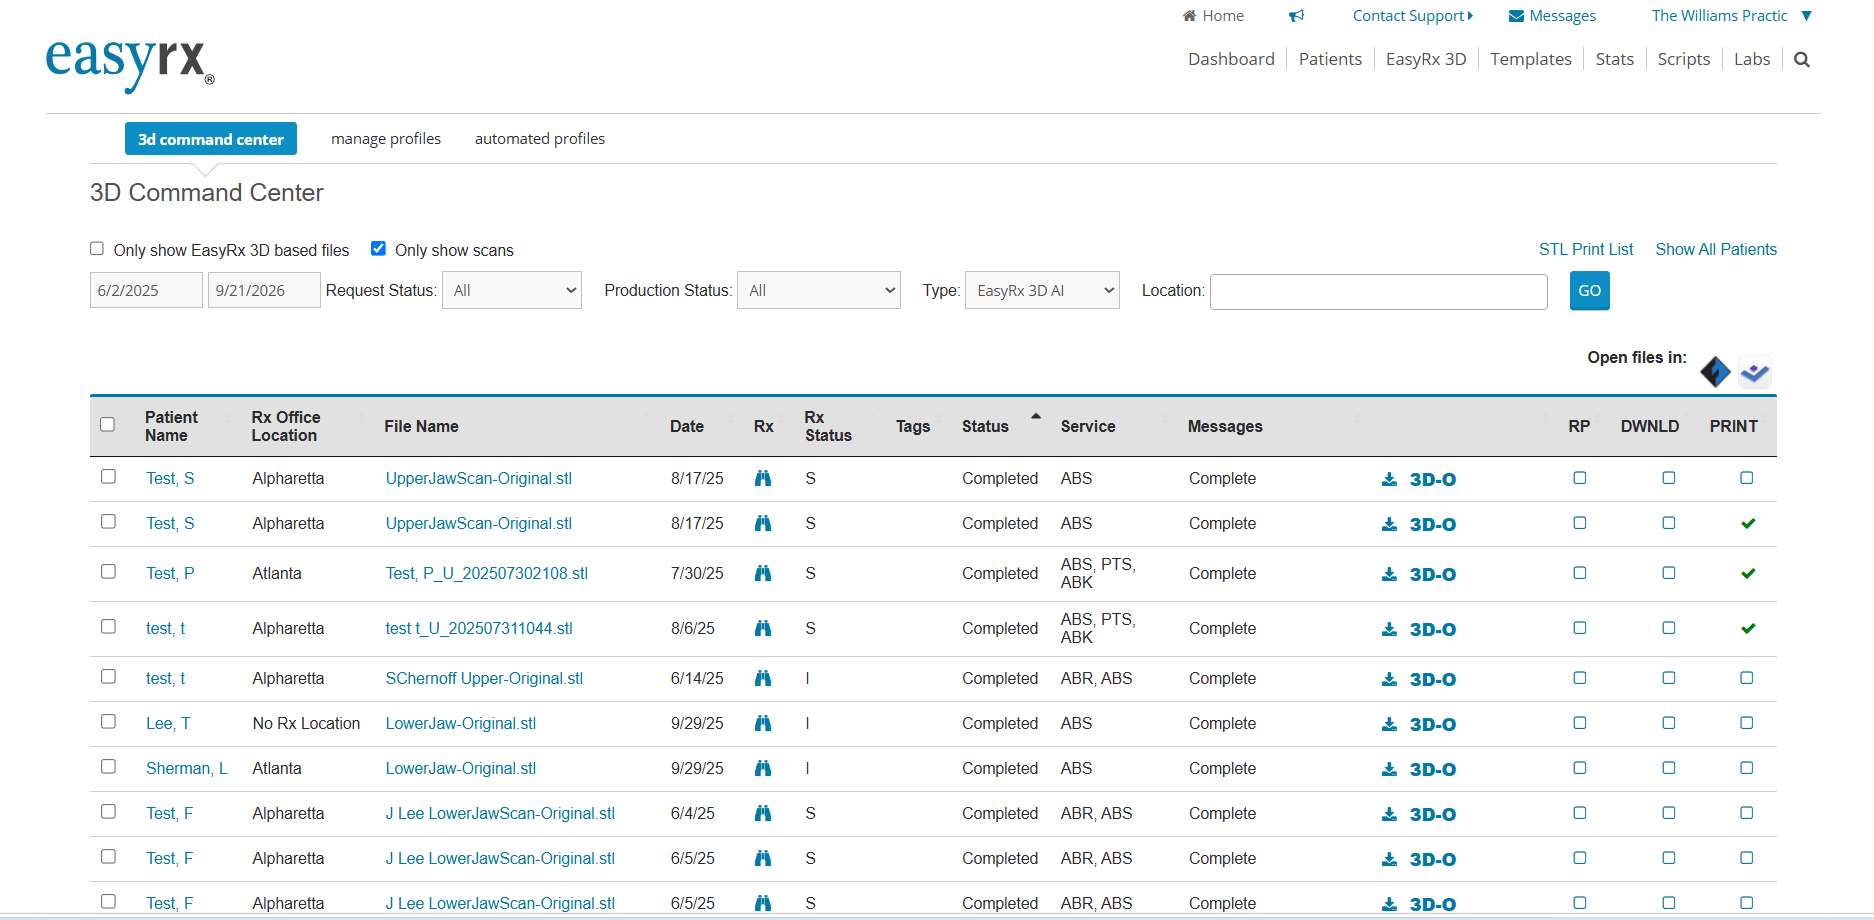Uncheck Only show scans

[x=378, y=249]
